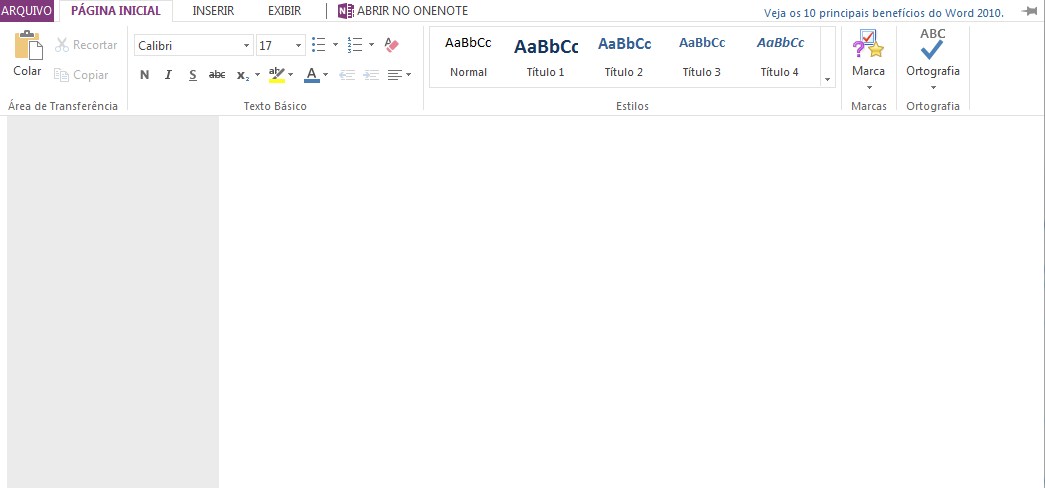Click inside the blank note page

click(632, 302)
